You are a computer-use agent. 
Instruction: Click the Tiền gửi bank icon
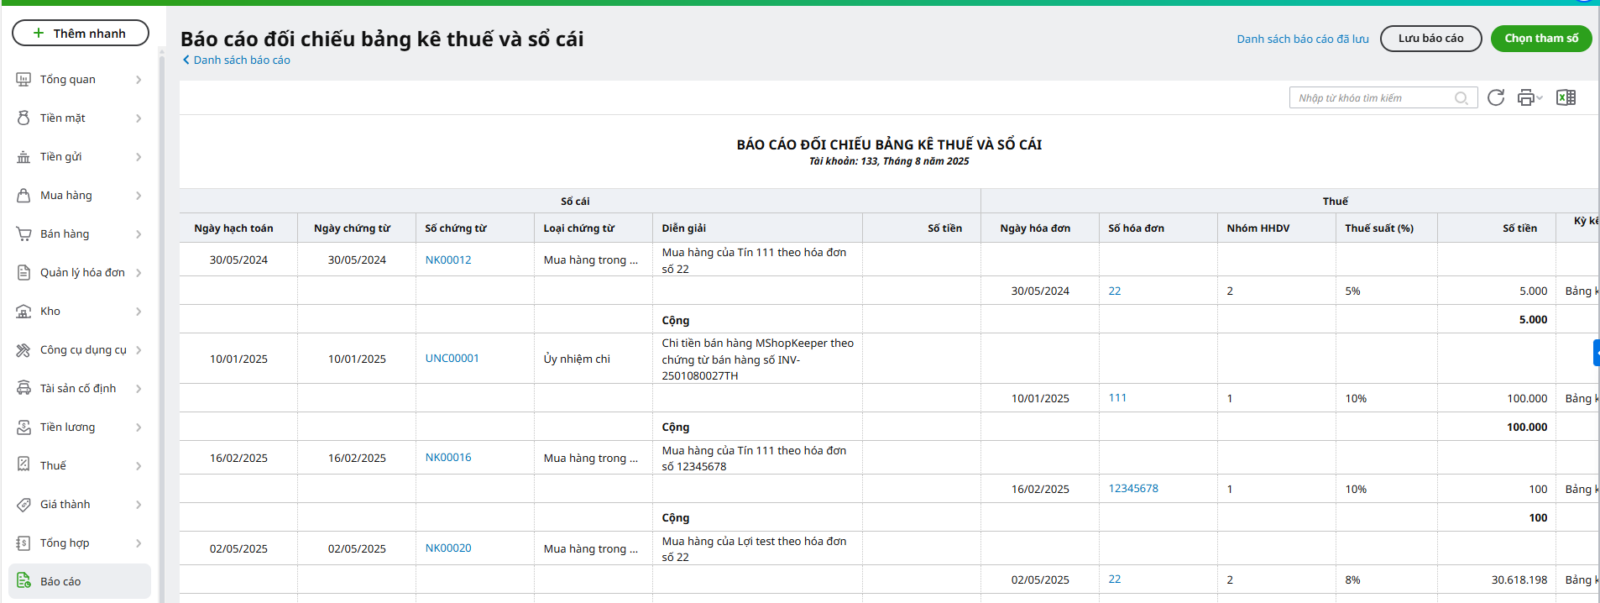(x=24, y=157)
